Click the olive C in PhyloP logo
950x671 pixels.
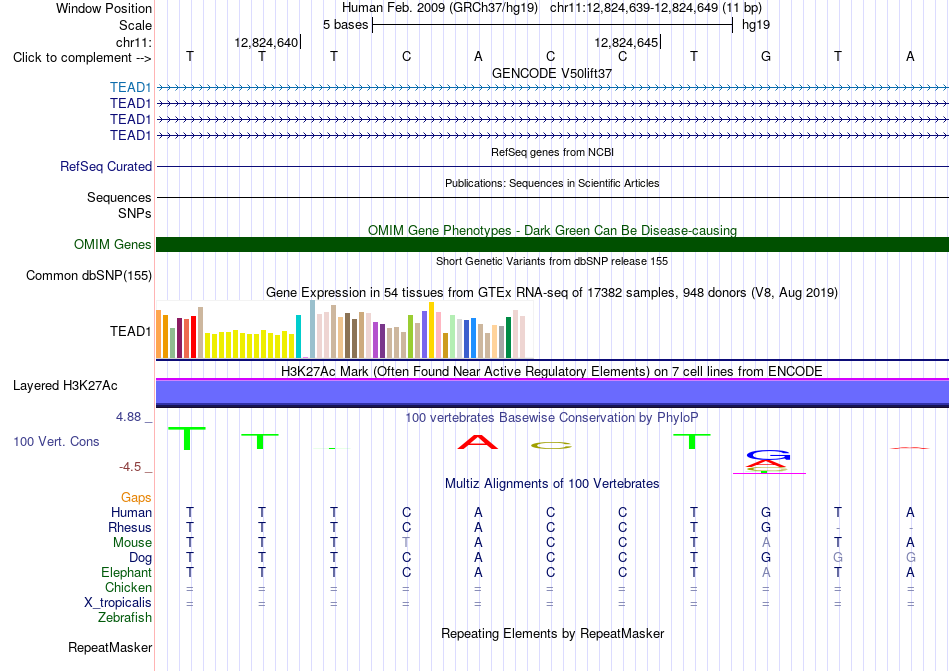pos(551,446)
